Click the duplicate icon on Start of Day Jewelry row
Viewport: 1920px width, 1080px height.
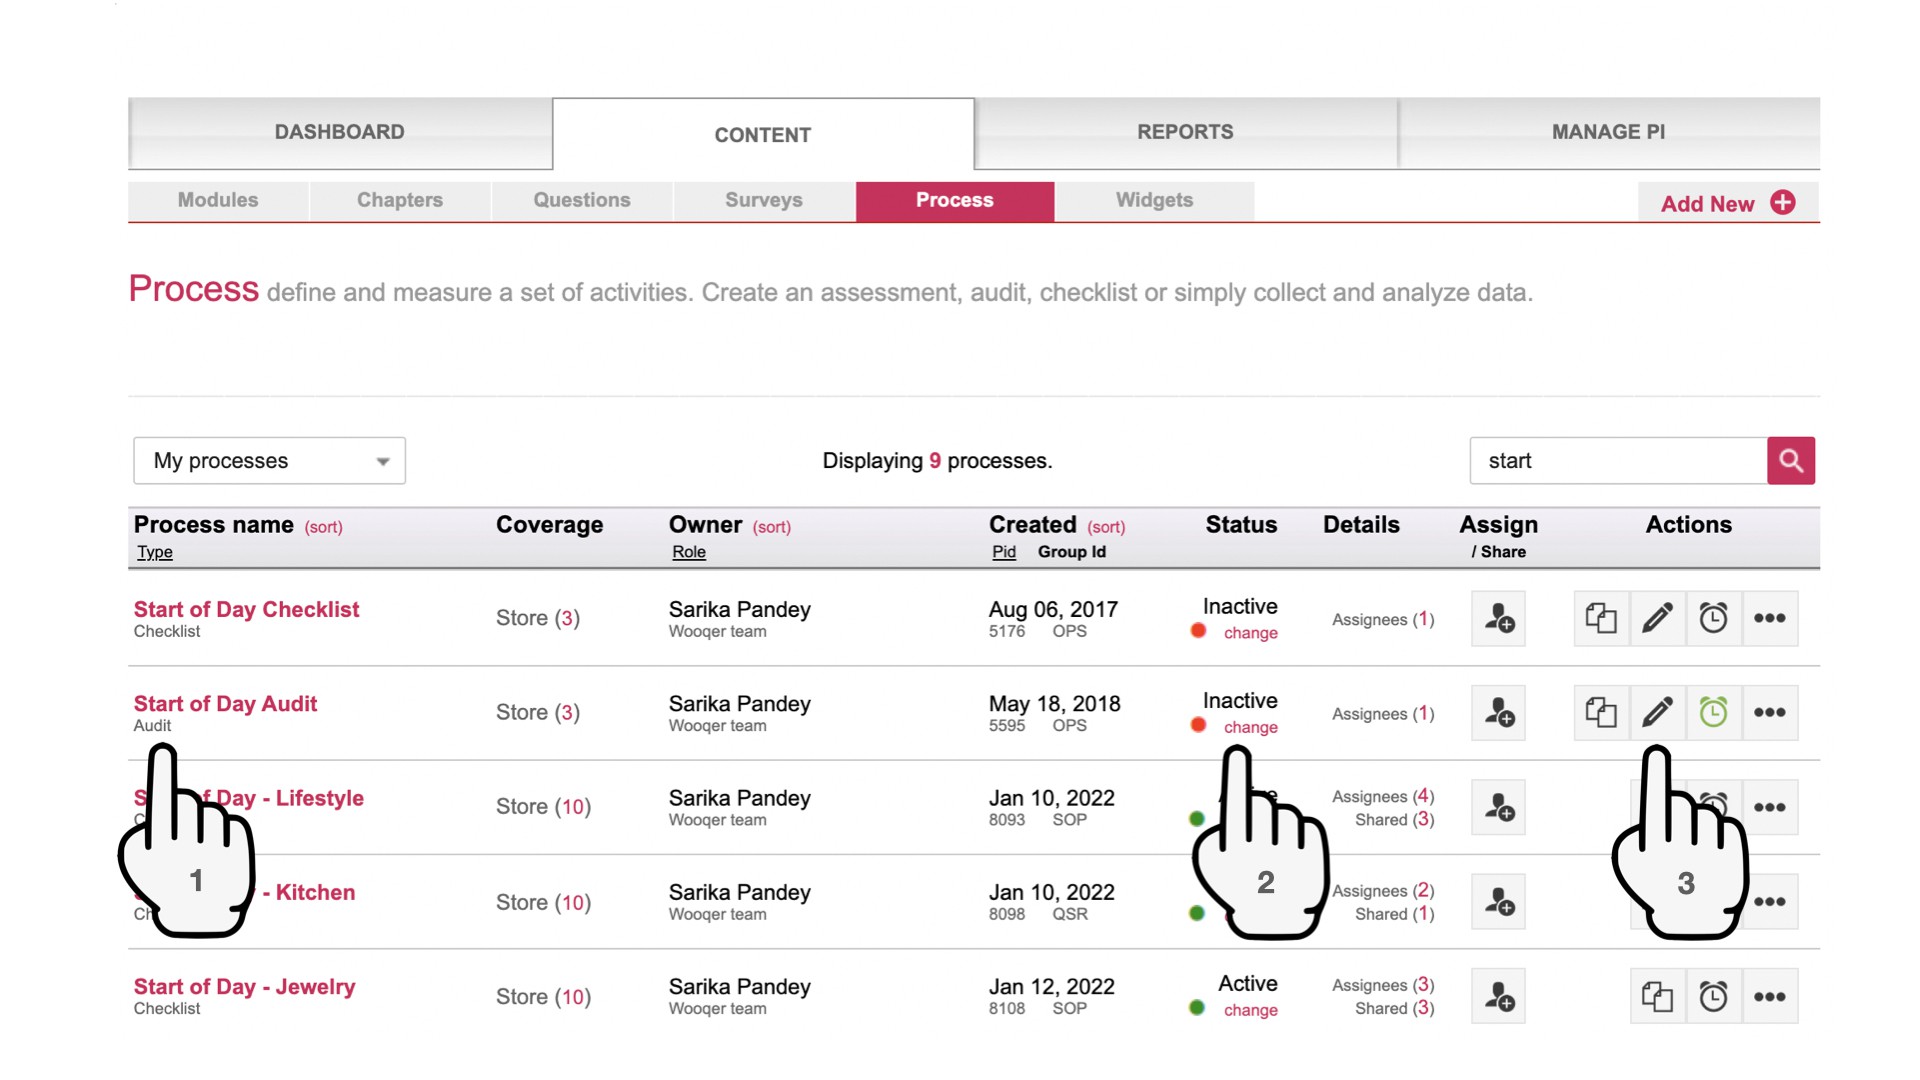tap(1657, 996)
